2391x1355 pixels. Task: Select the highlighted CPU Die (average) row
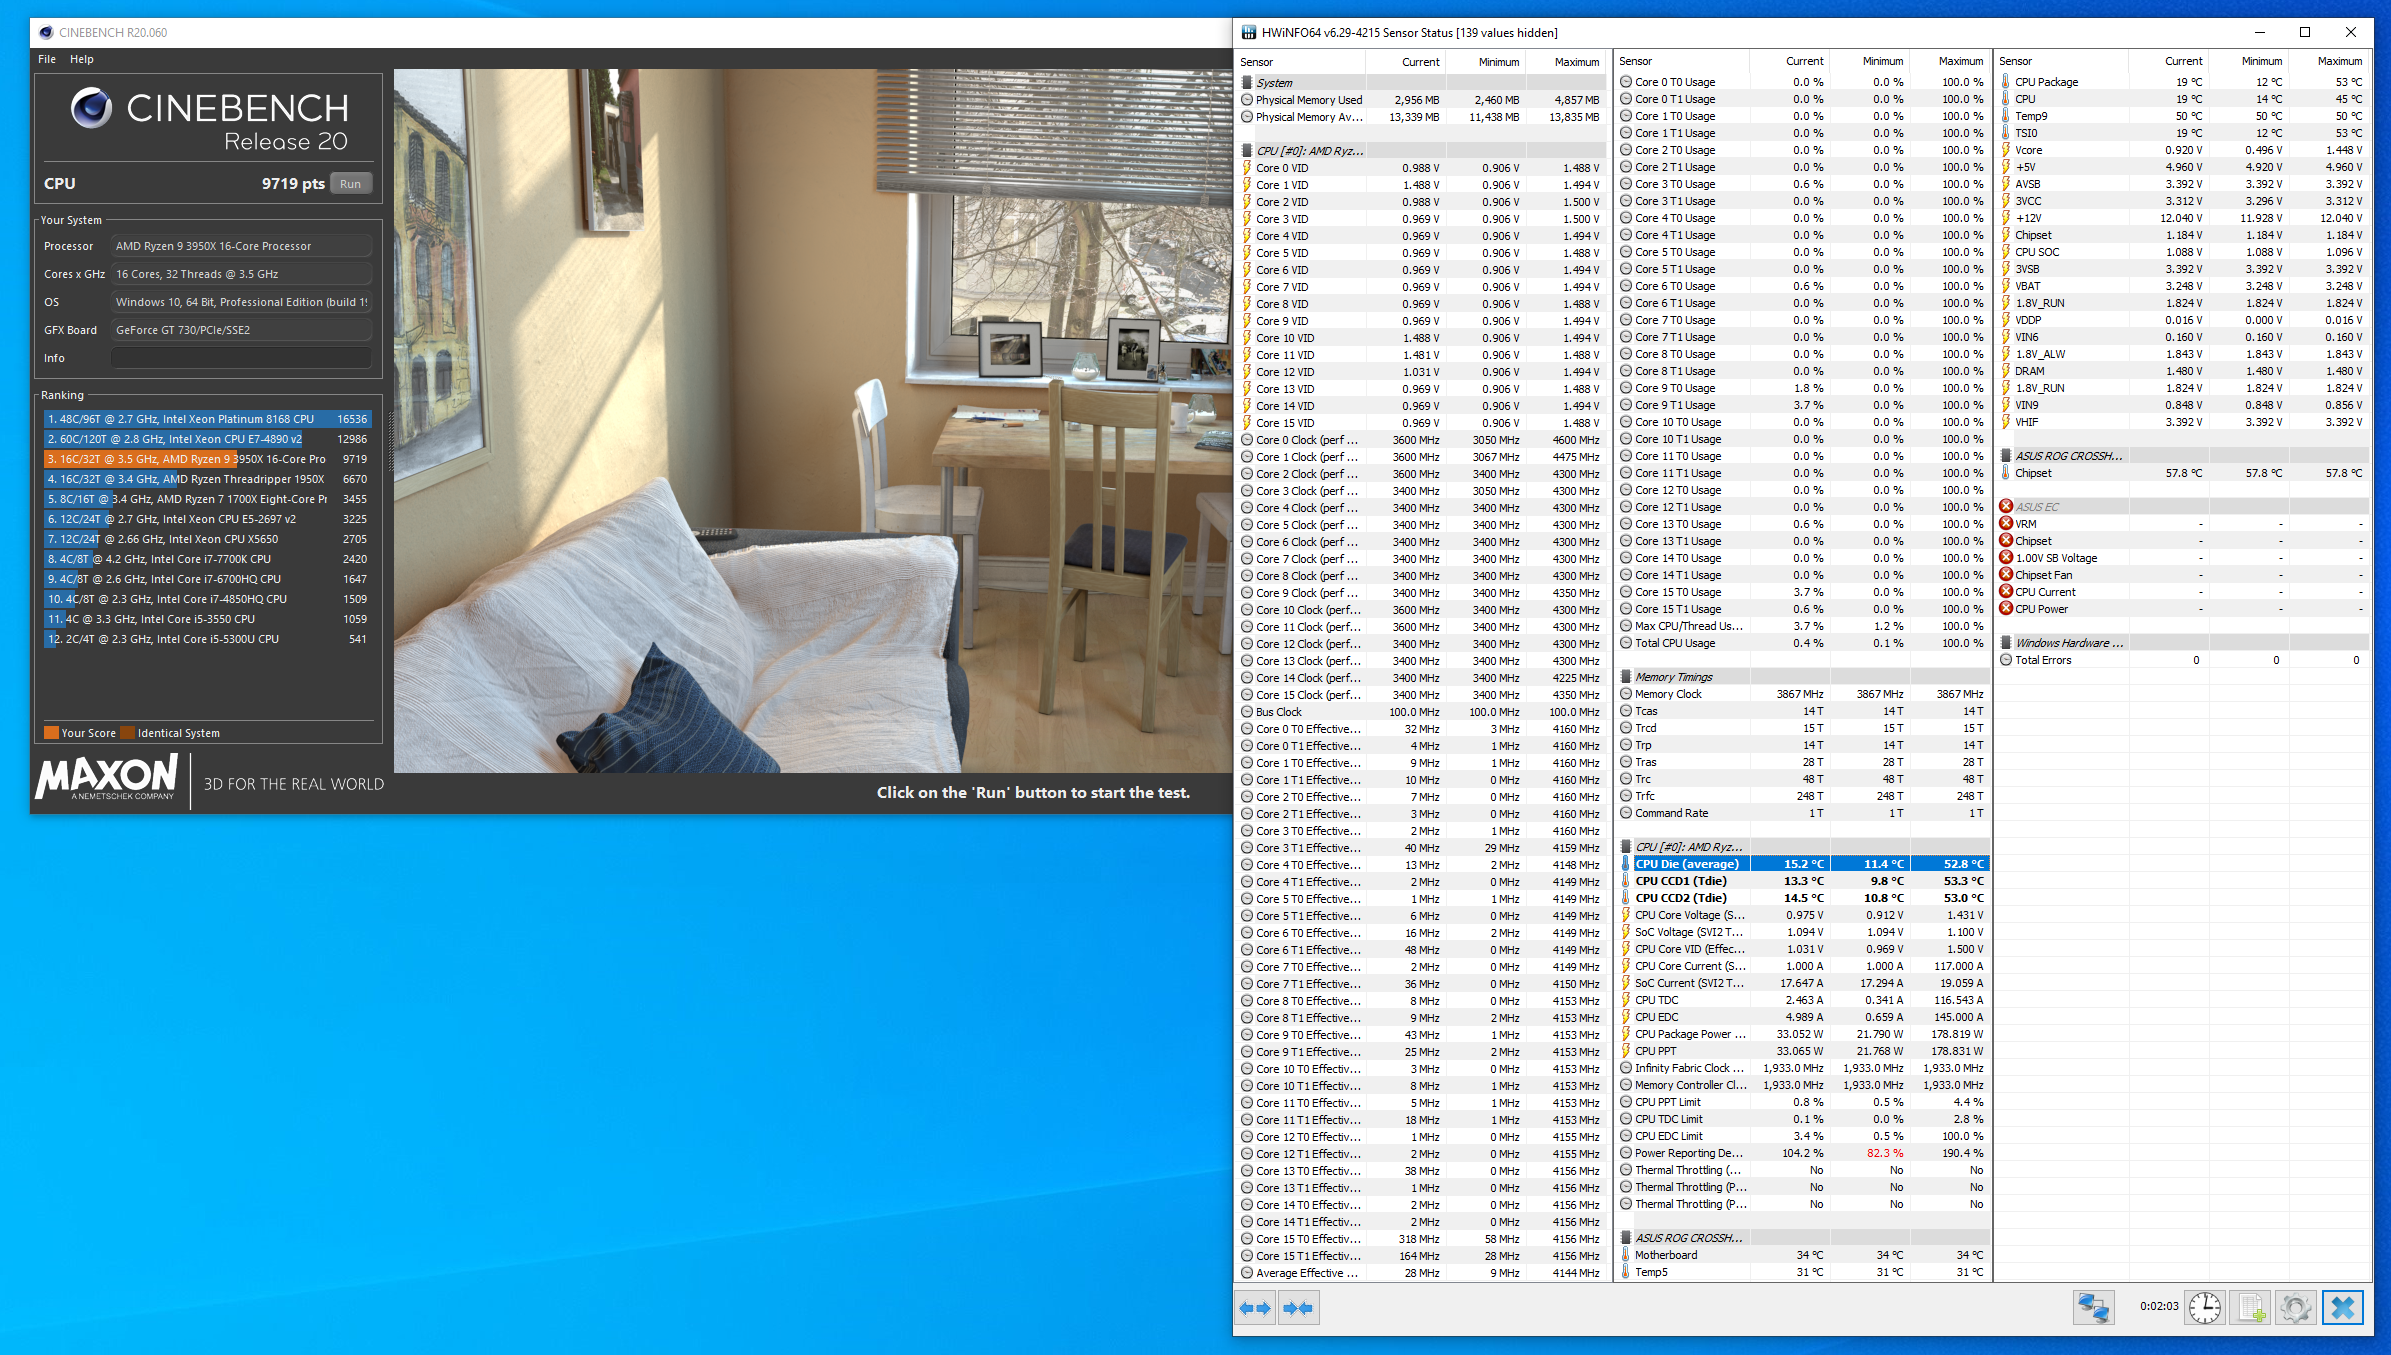point(1805,864)
